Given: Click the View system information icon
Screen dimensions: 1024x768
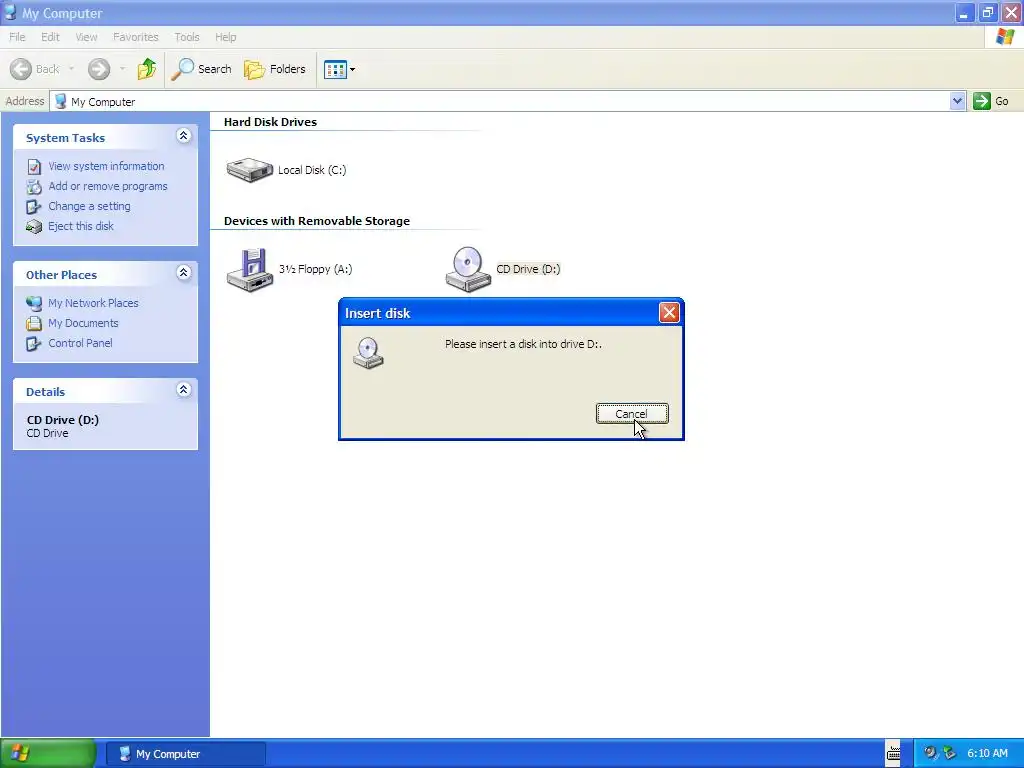Looking at the screenshot, I should (x=34, y=167).
